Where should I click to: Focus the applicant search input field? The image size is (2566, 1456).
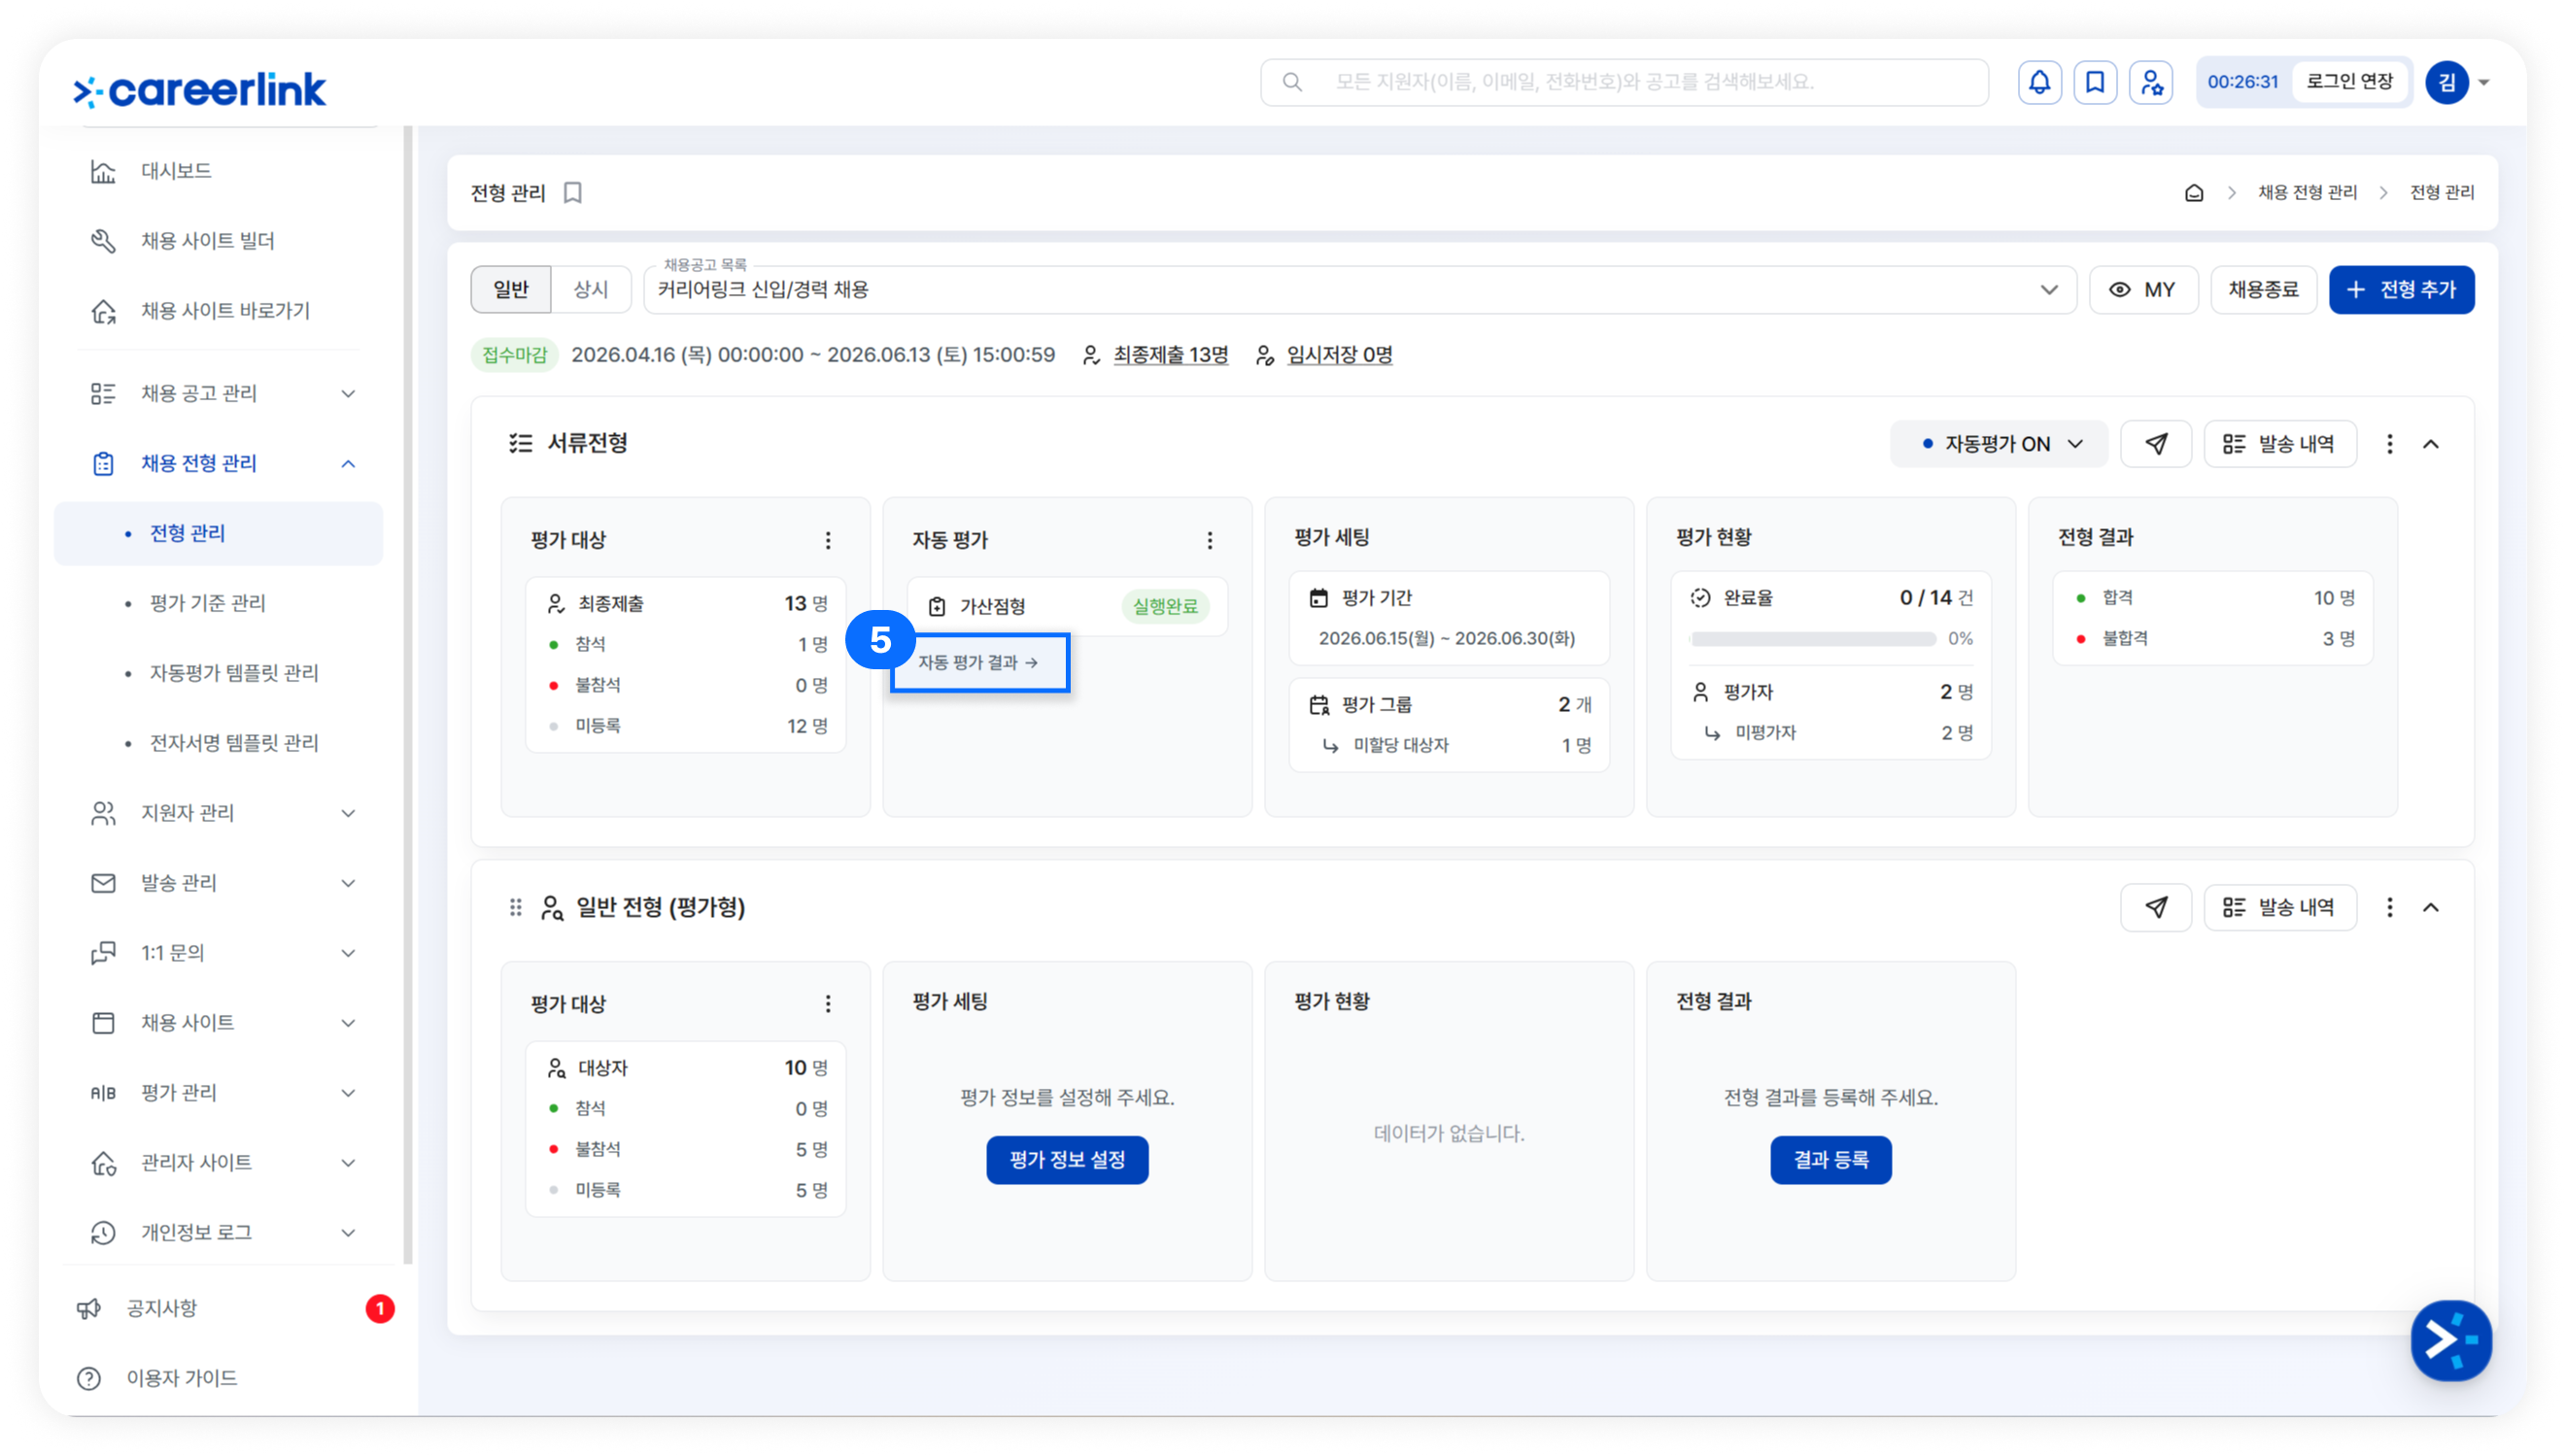pyautogui.click(x=1624, y=82)
